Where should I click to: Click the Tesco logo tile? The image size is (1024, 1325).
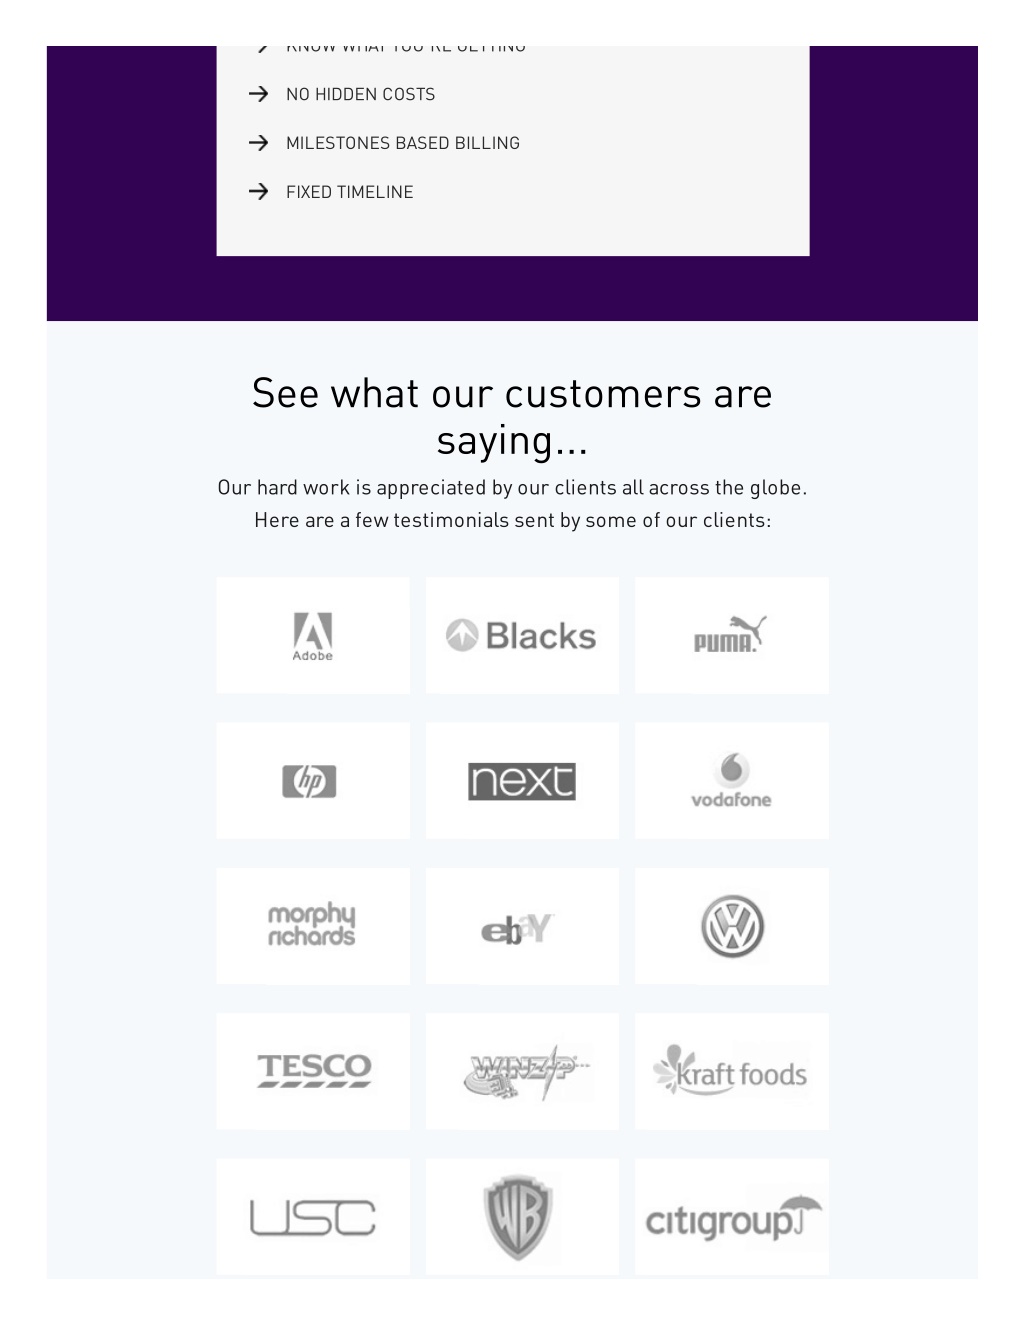click(x=313, y=1071)
